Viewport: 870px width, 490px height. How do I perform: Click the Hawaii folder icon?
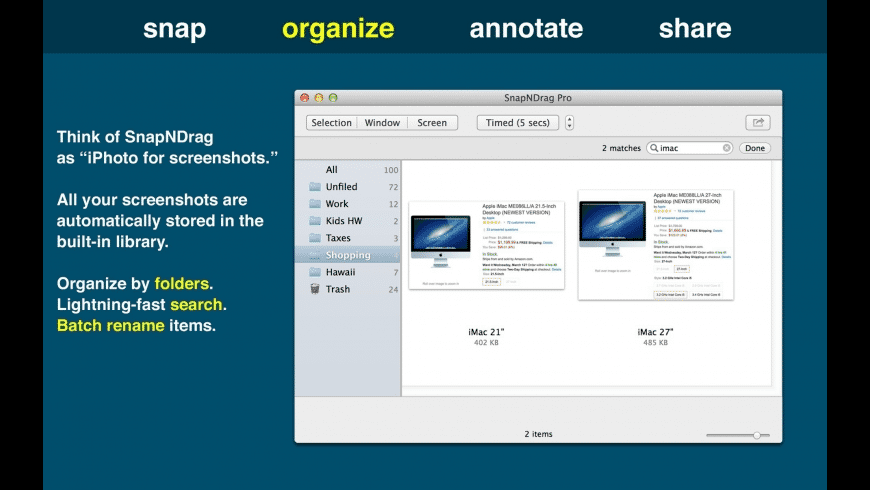point(315,272)
